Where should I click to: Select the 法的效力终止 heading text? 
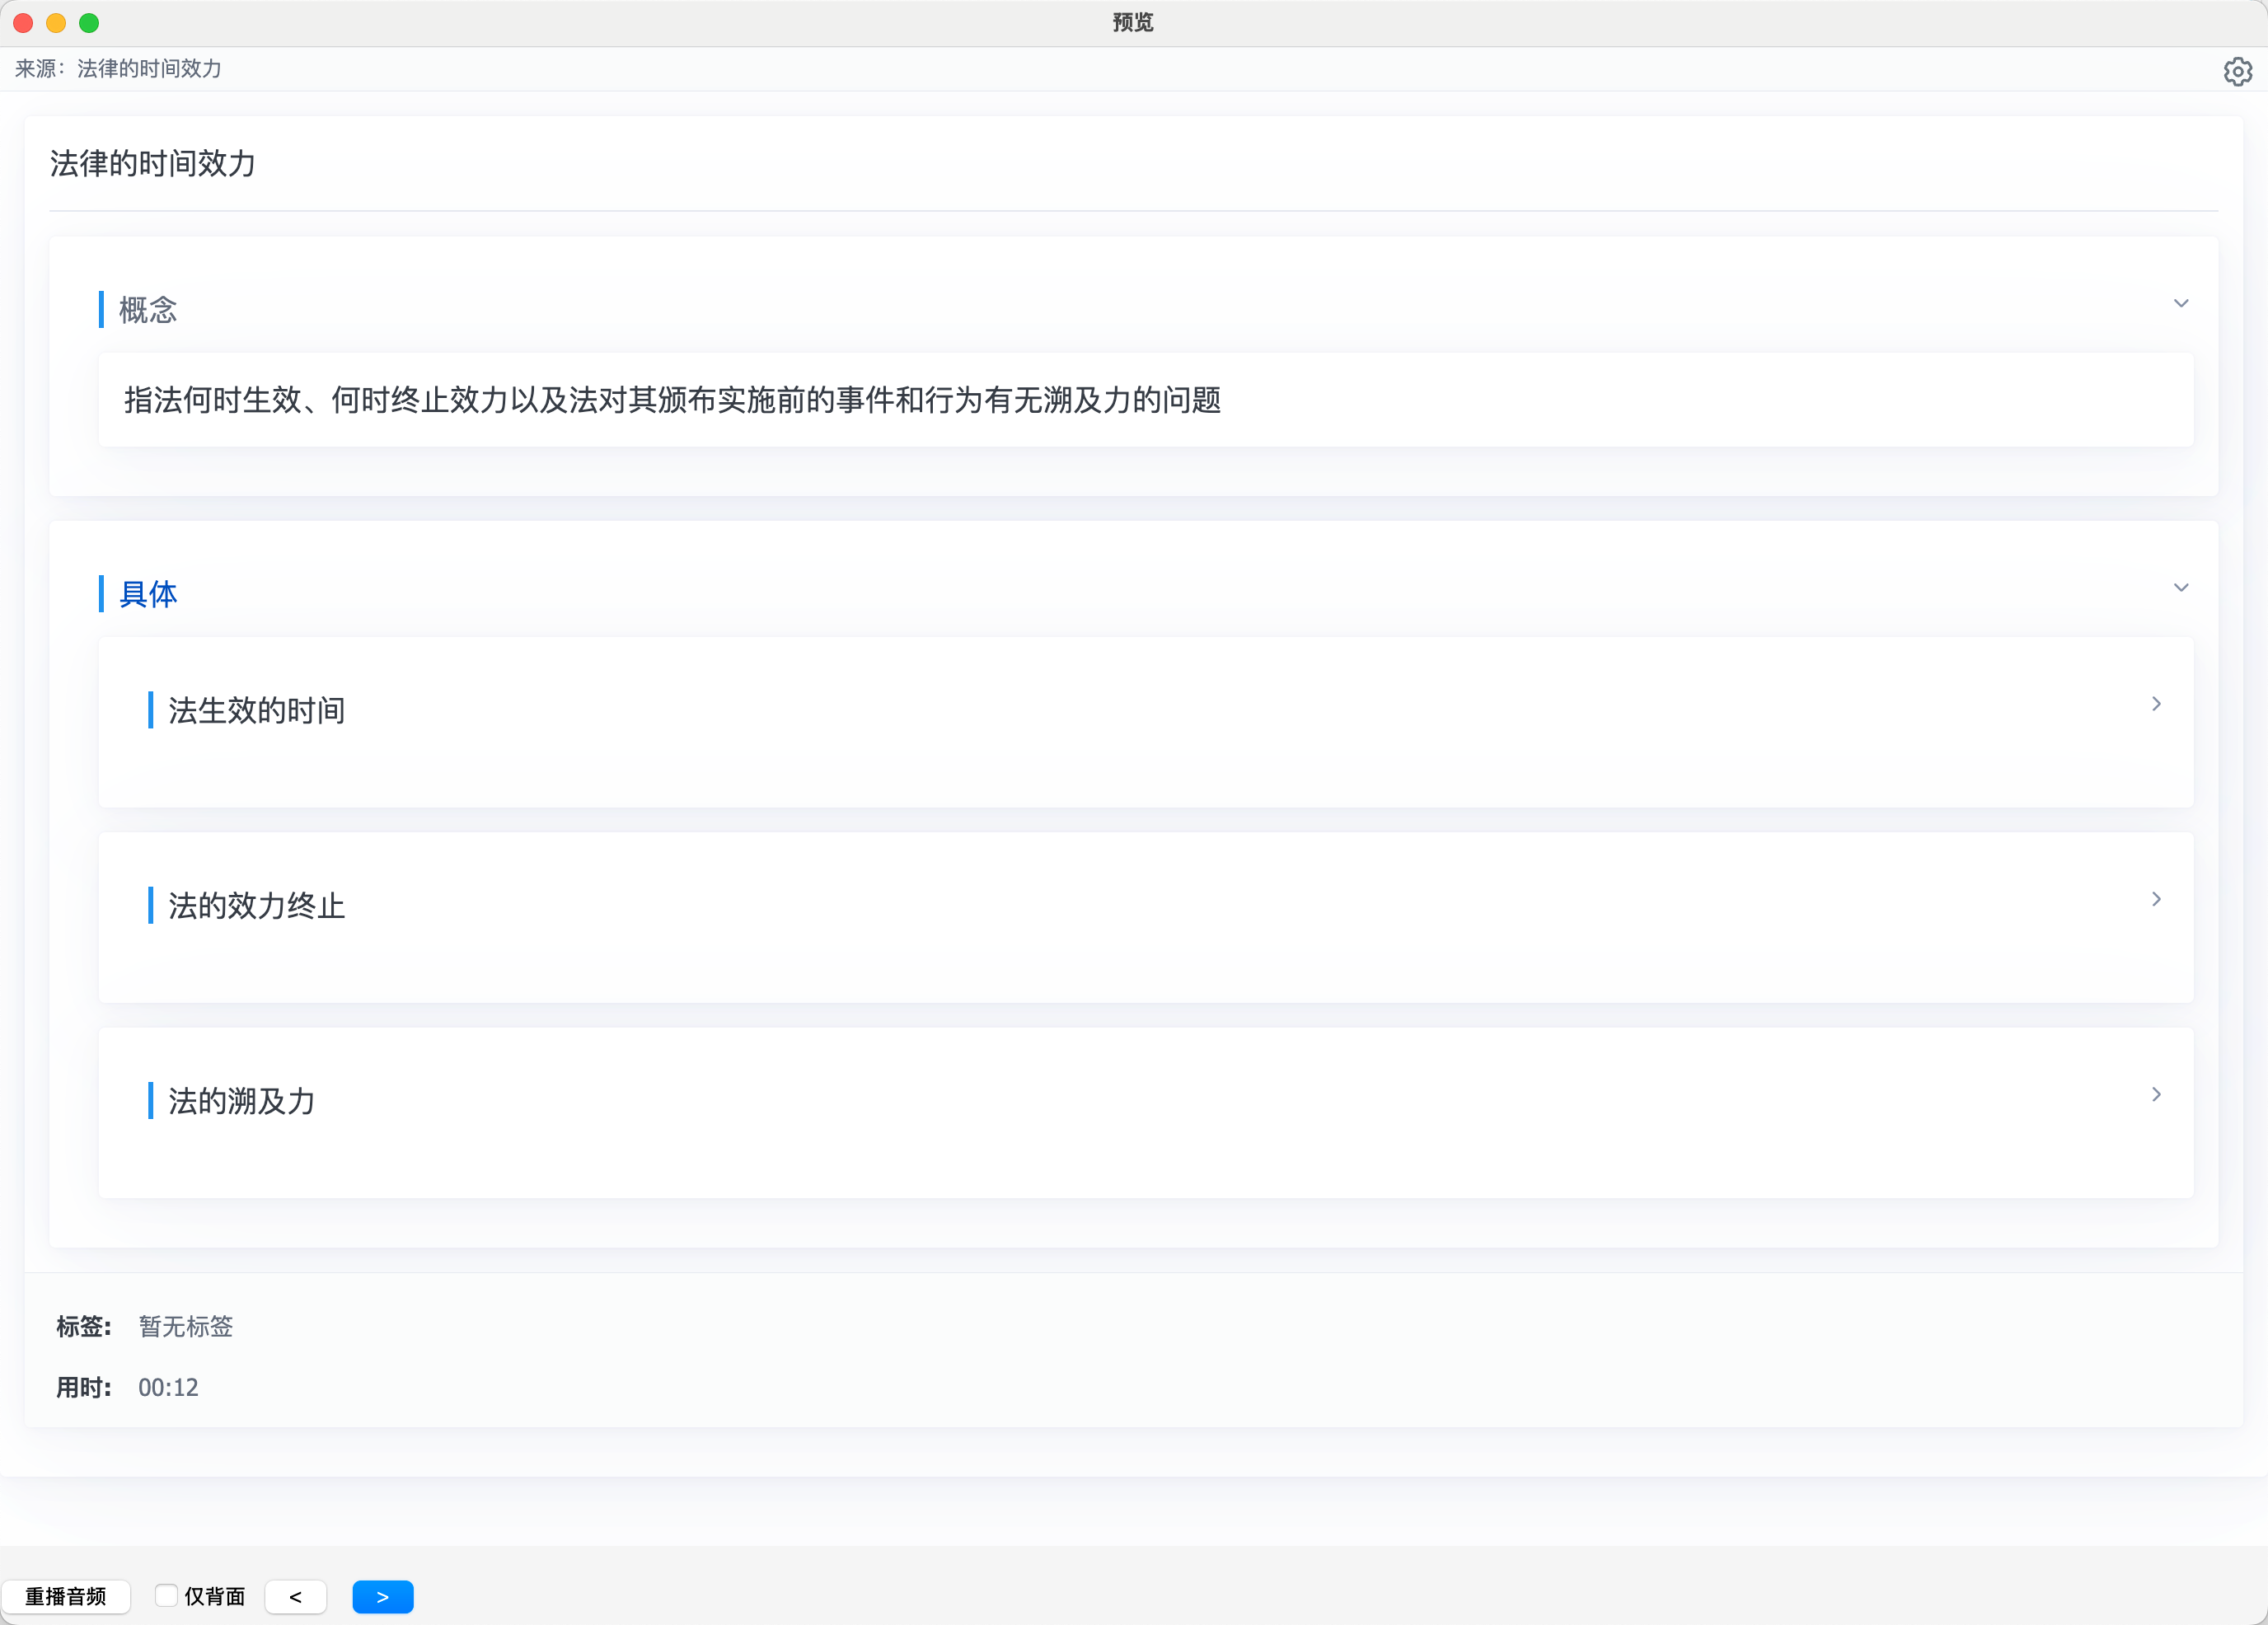[257, 905]
